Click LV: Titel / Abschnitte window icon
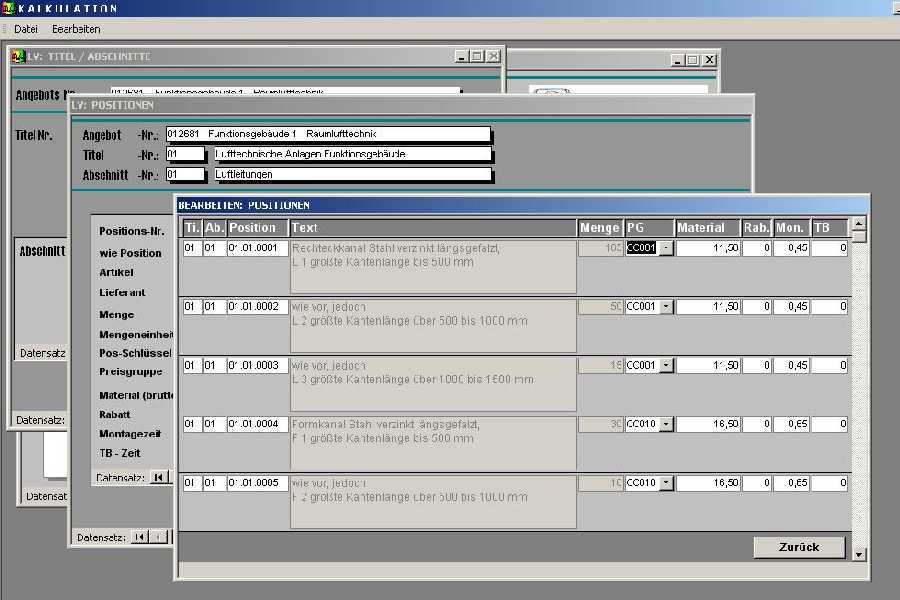This screenshot has height=600, width=900. click(17, 57)
